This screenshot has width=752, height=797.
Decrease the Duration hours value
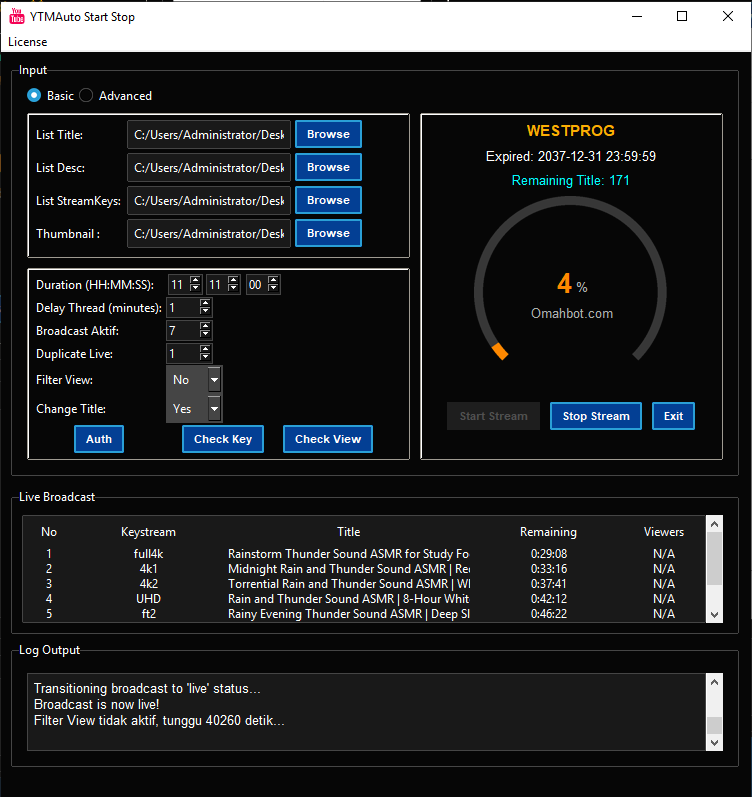195,289
